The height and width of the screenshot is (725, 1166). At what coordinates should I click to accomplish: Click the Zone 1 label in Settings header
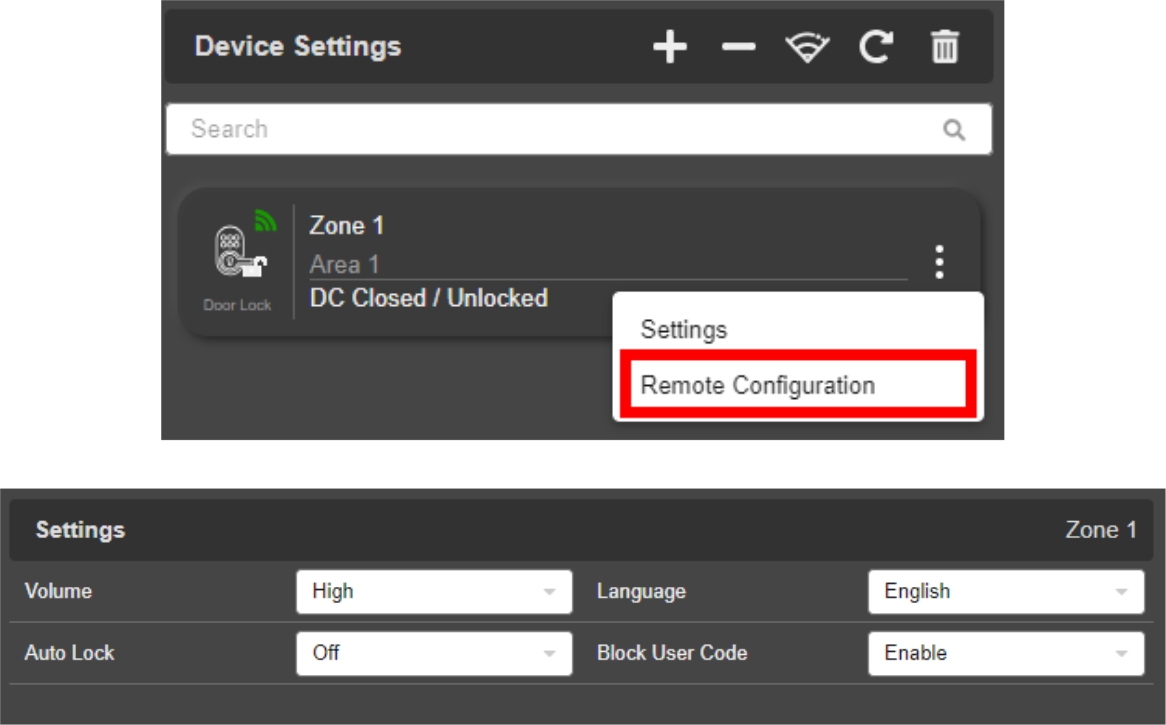[1101, 529]
